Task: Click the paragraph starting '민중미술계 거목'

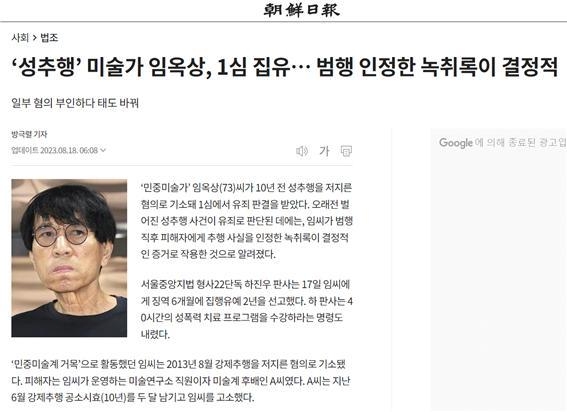Action: tap(181, 381)
